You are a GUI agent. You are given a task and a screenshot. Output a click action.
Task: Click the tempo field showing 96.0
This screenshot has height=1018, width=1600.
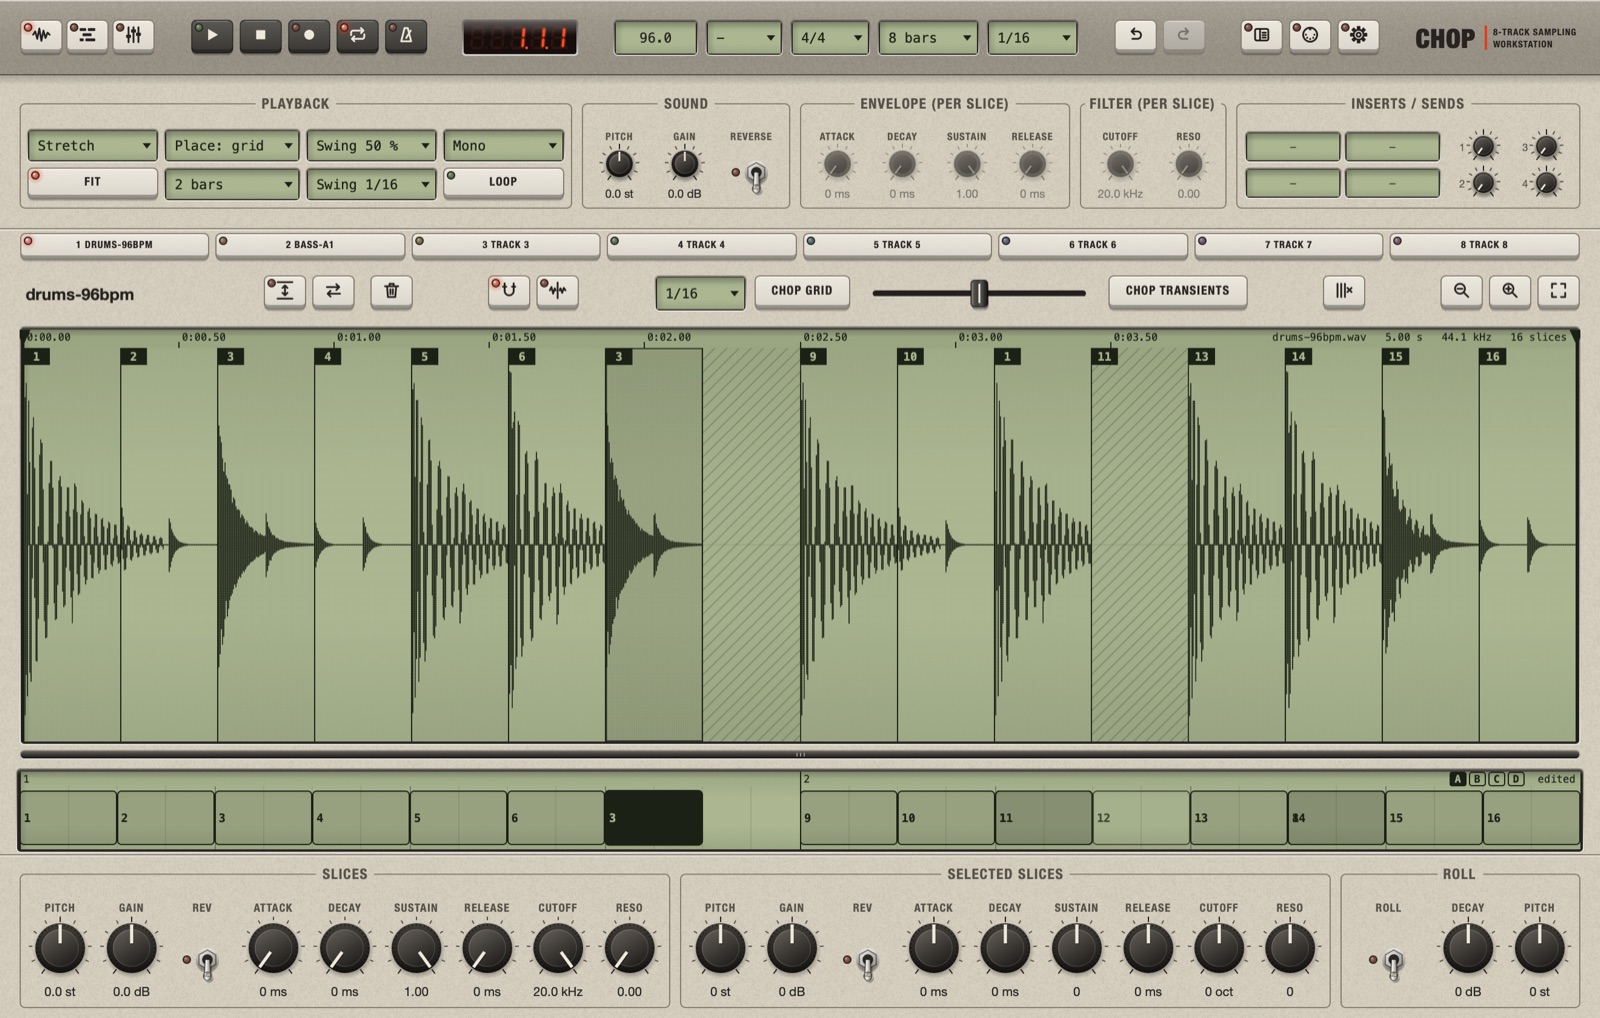[x=655, y=38]
